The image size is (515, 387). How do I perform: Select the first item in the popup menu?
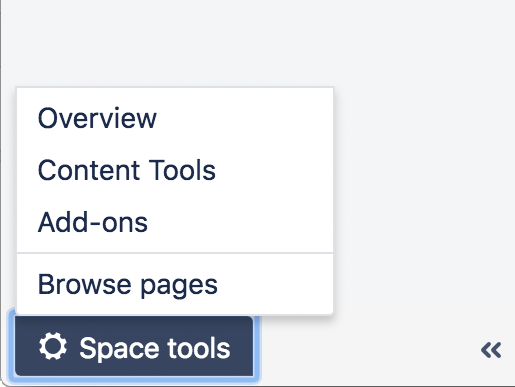pyautogui.click(x=175, y=118)
